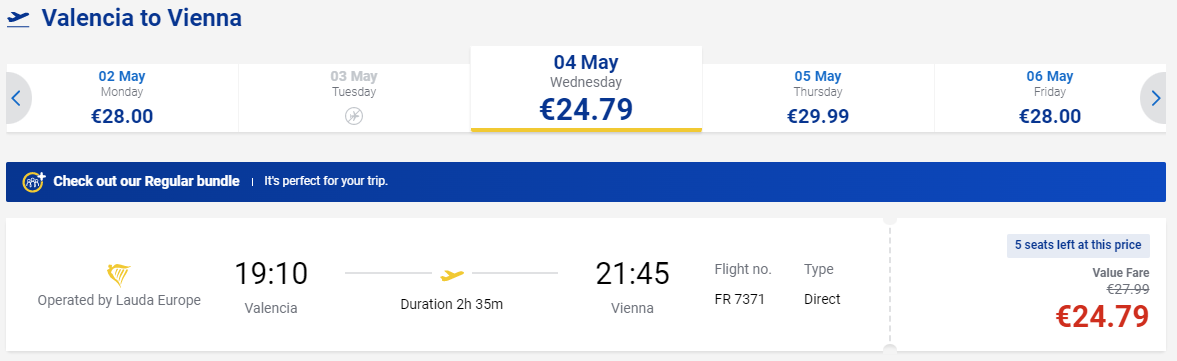1177x361 pixels.
Task: Show later dates with the right arrow
Action: tap(1154, 98)
